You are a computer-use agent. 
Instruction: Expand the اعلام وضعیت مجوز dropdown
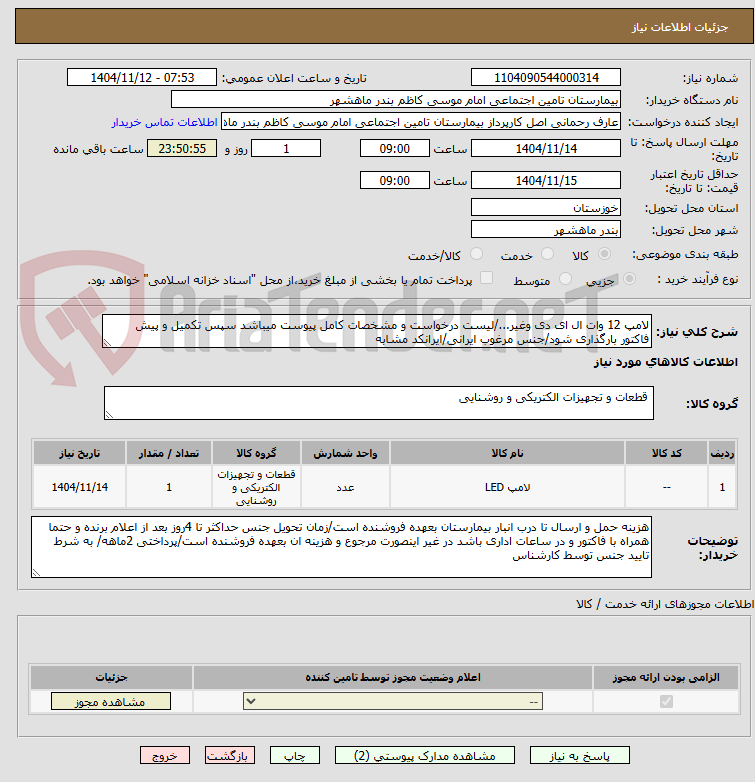coord(393,701)
